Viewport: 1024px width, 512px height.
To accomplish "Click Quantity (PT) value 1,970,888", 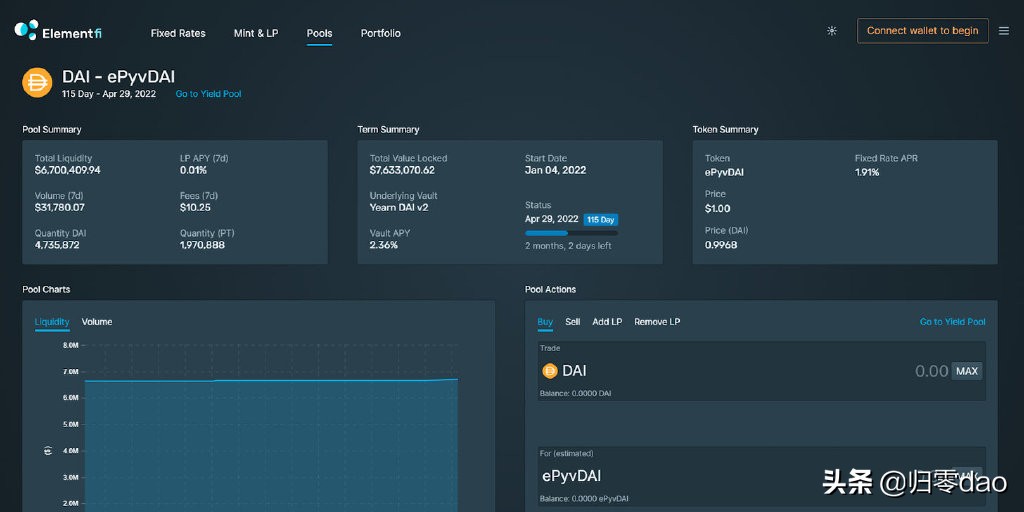I will point(202,246).
